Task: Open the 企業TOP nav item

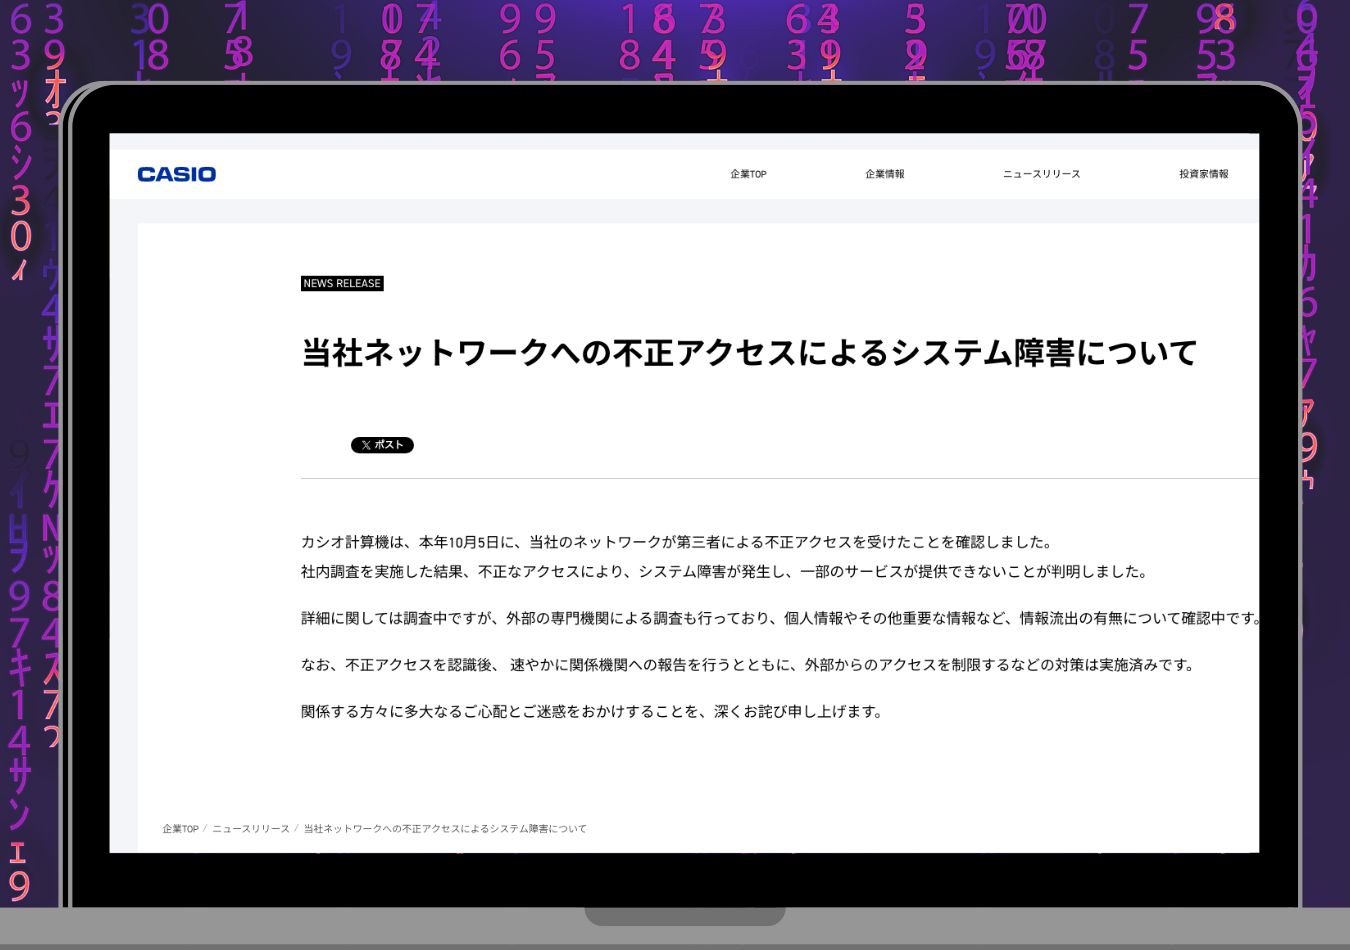Action: (x=748, y=174)
